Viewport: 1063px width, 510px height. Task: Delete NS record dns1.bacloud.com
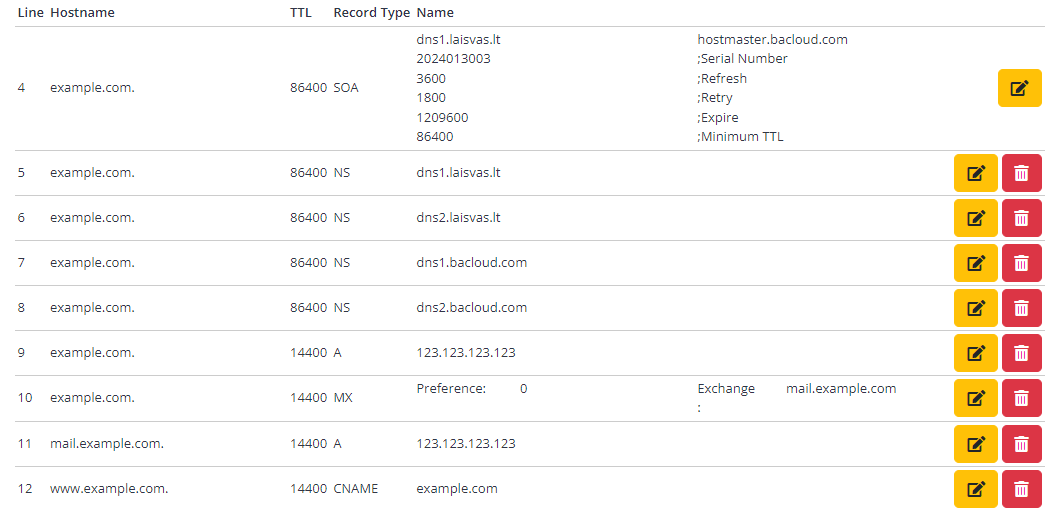click(1022, 263)
